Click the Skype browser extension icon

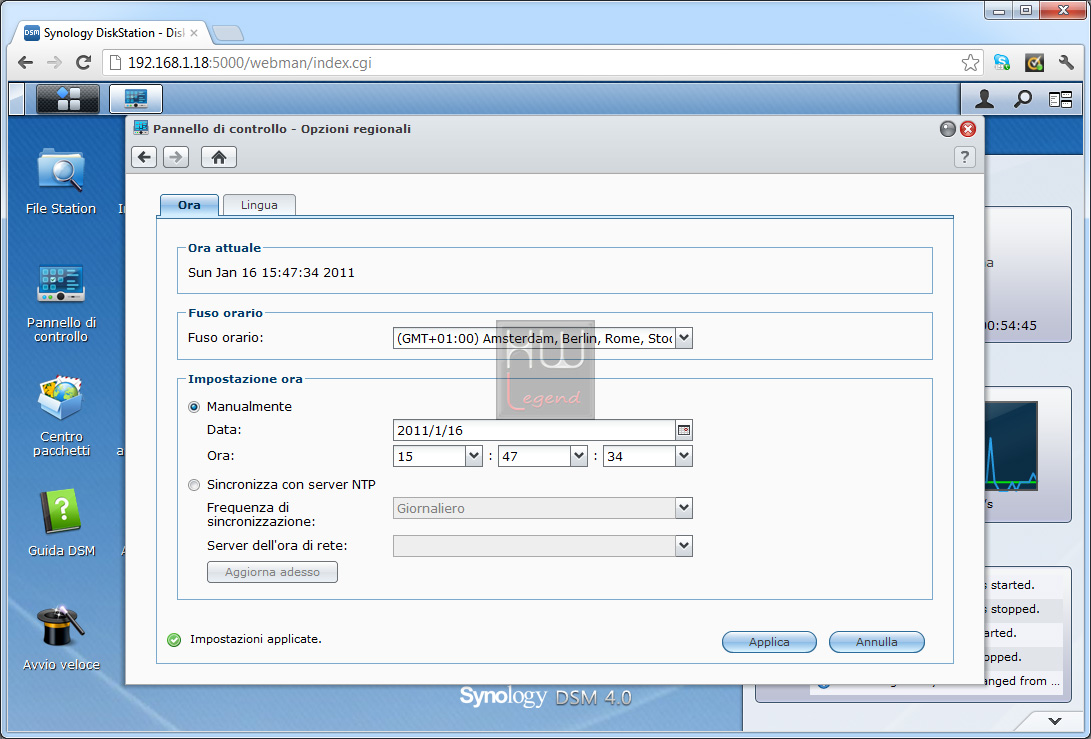point(1002,63)
